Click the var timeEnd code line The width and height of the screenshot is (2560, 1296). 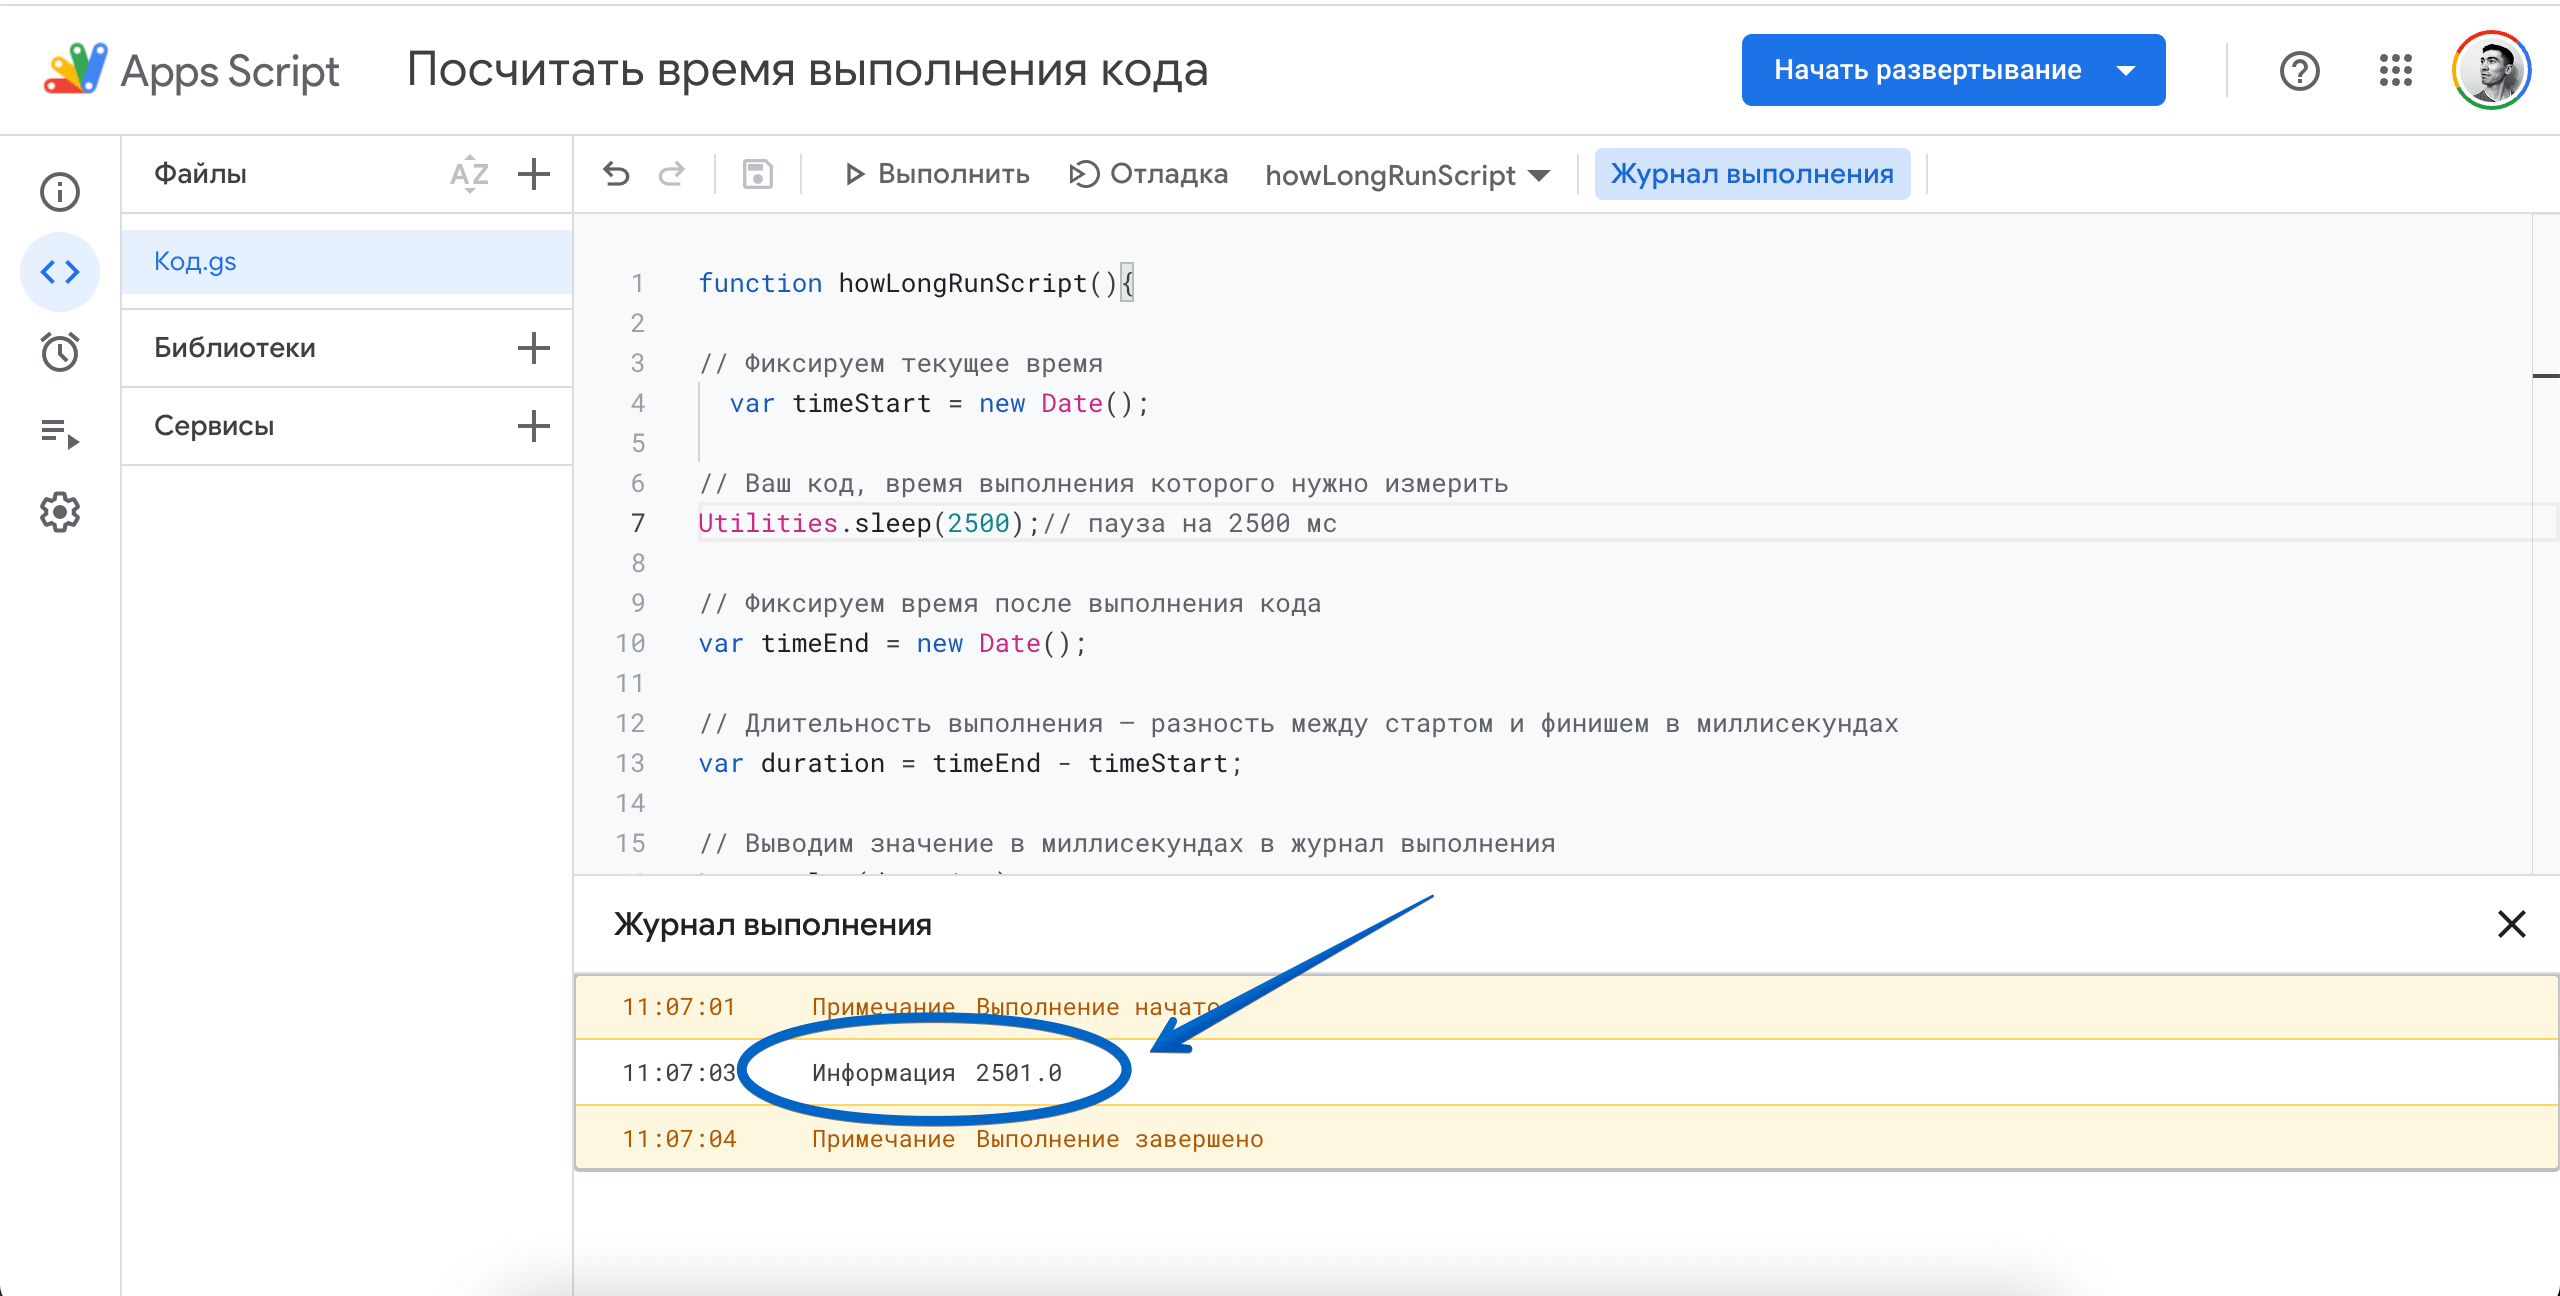coord(892,643)
